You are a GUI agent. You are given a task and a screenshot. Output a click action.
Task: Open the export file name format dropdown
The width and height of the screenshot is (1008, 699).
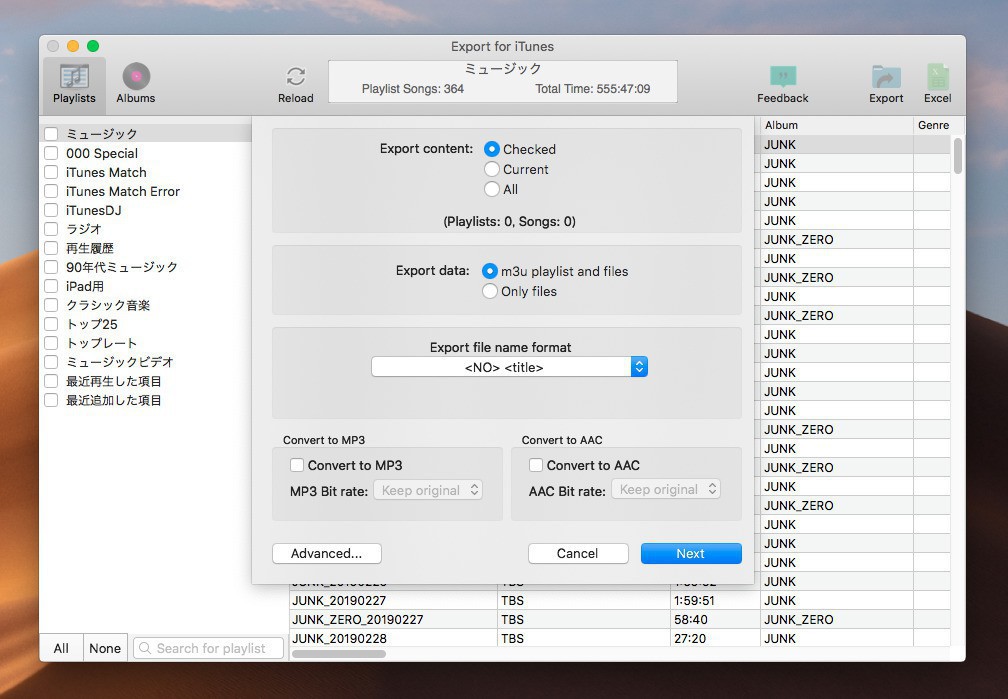click(509, 367)
